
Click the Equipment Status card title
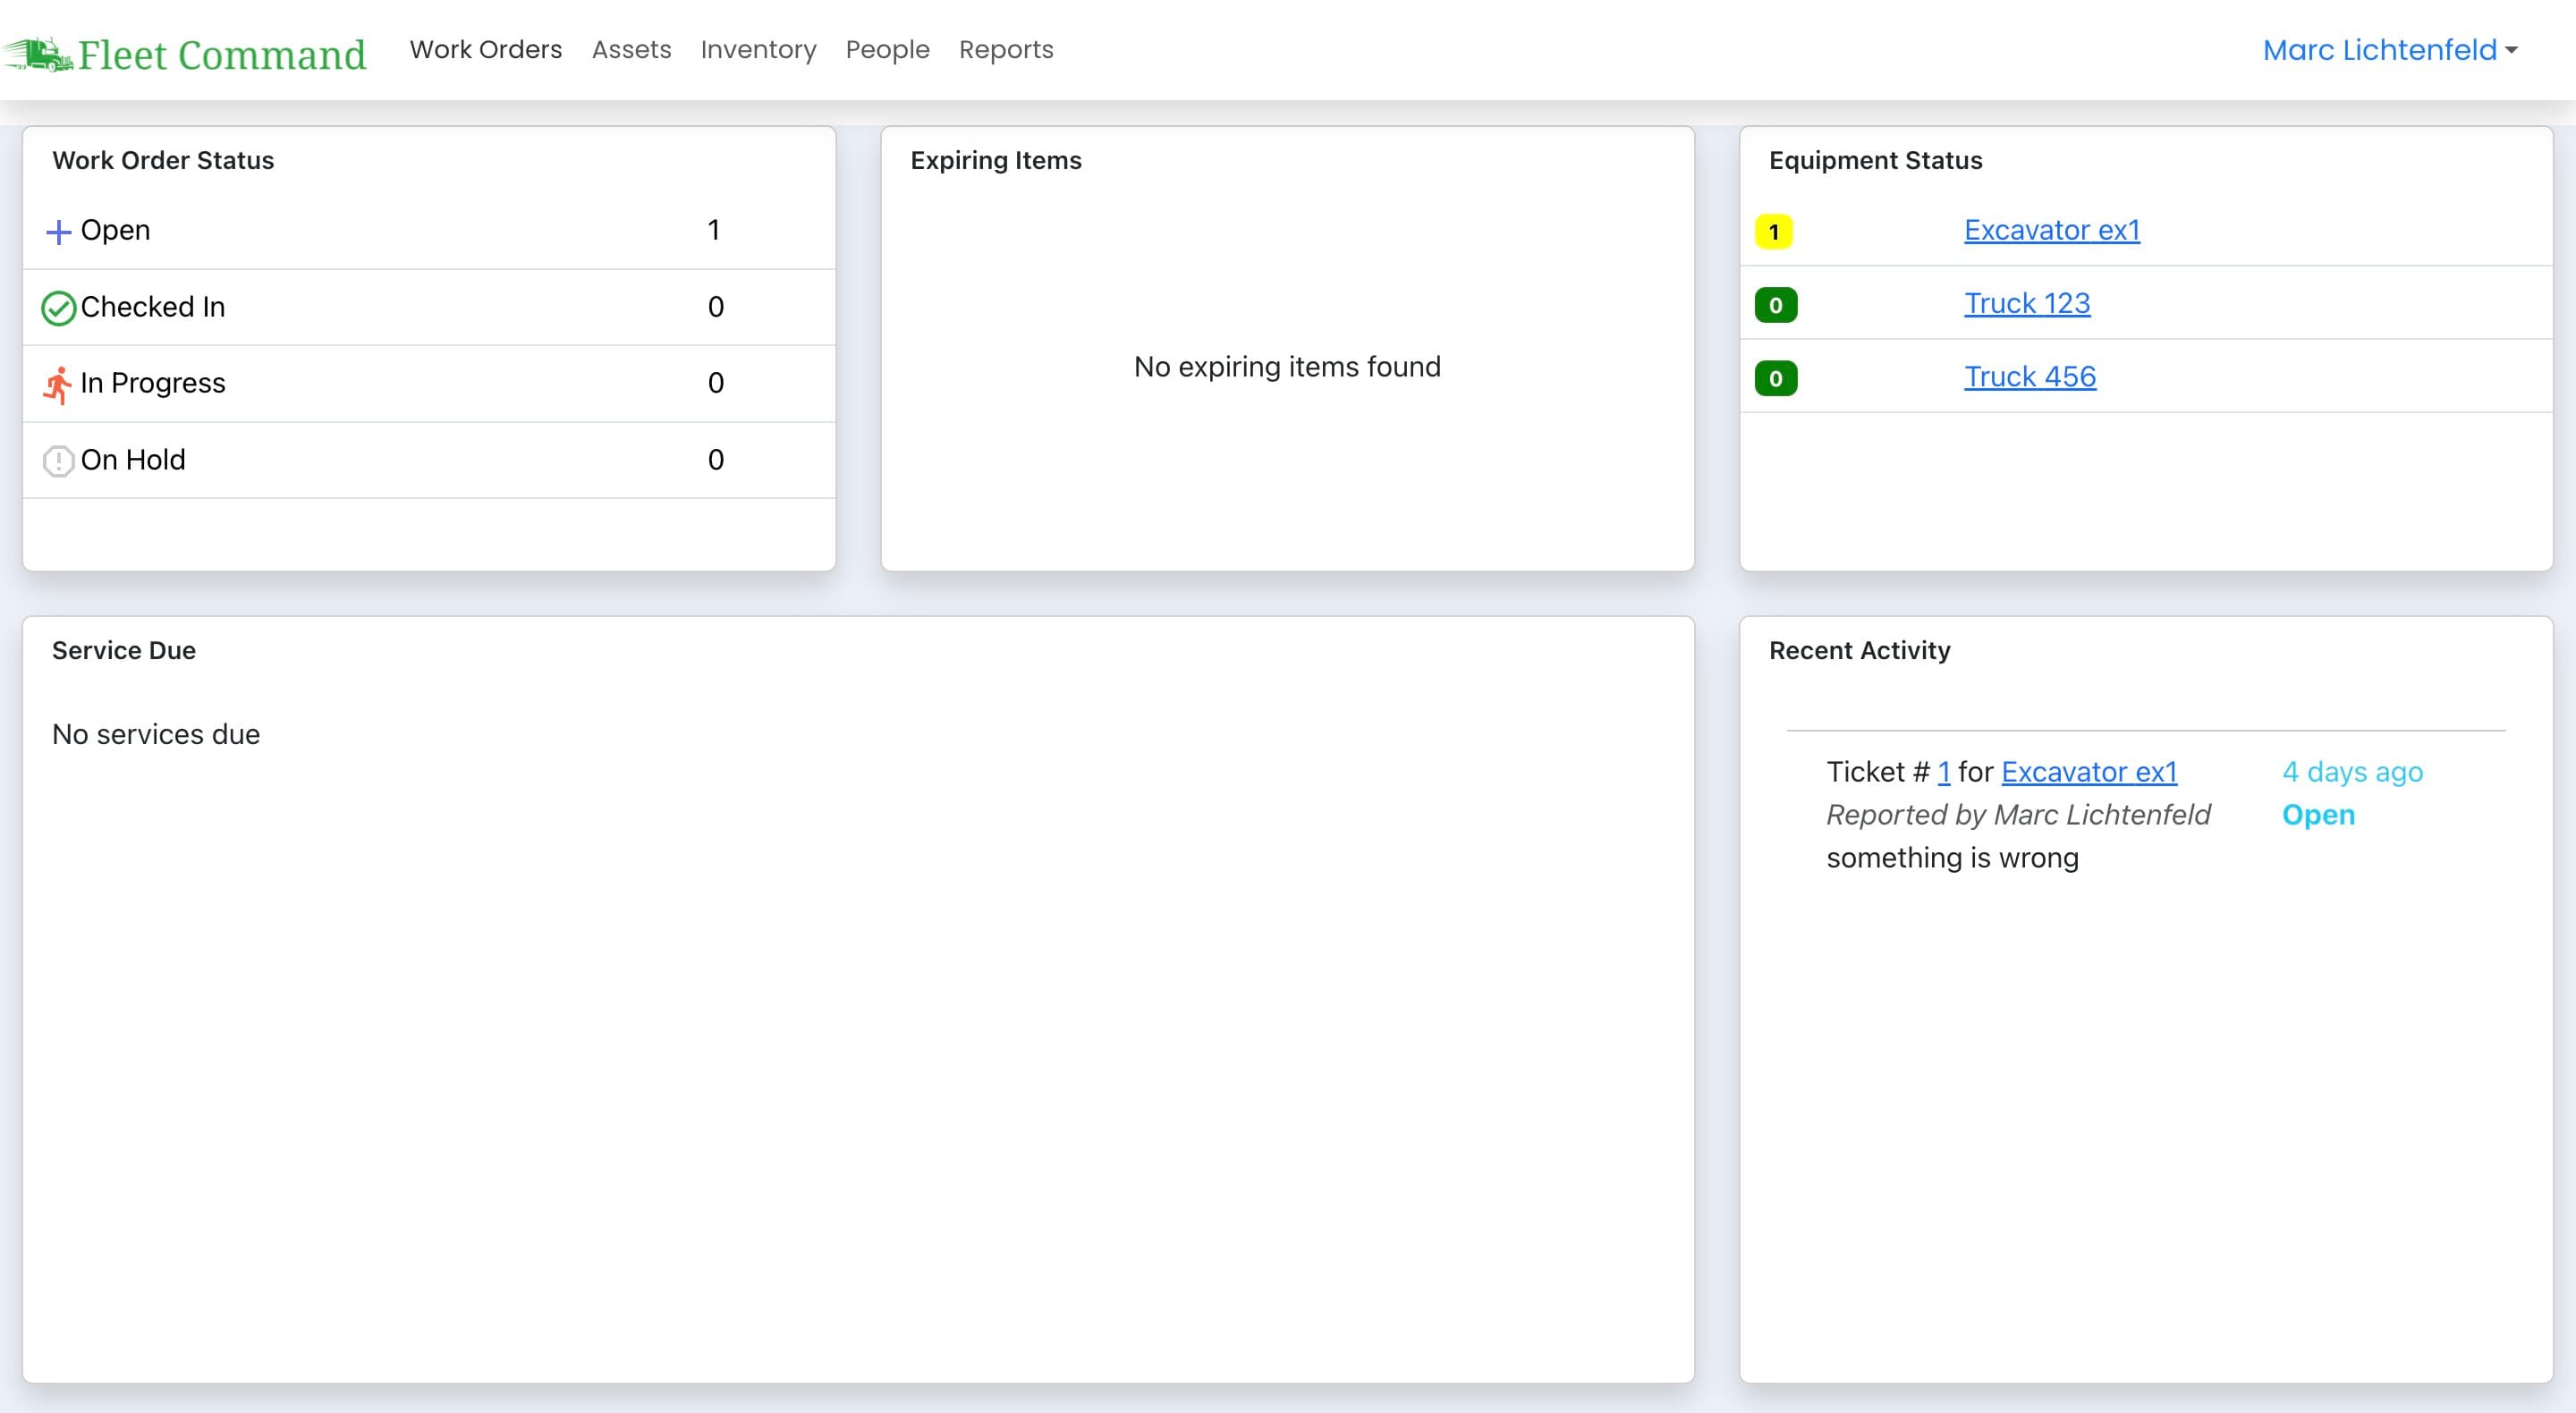coord(1875,161)
